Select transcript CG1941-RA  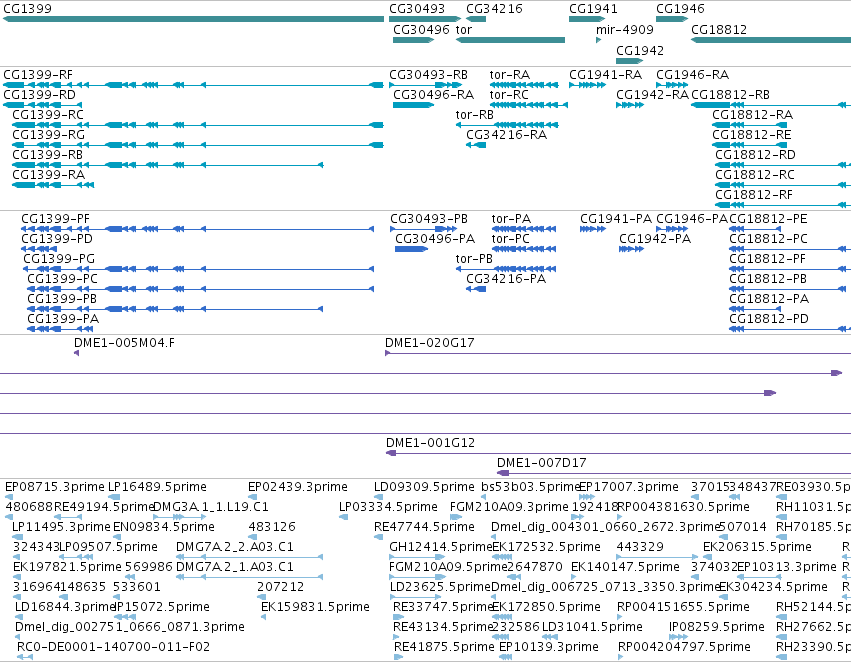587,85
